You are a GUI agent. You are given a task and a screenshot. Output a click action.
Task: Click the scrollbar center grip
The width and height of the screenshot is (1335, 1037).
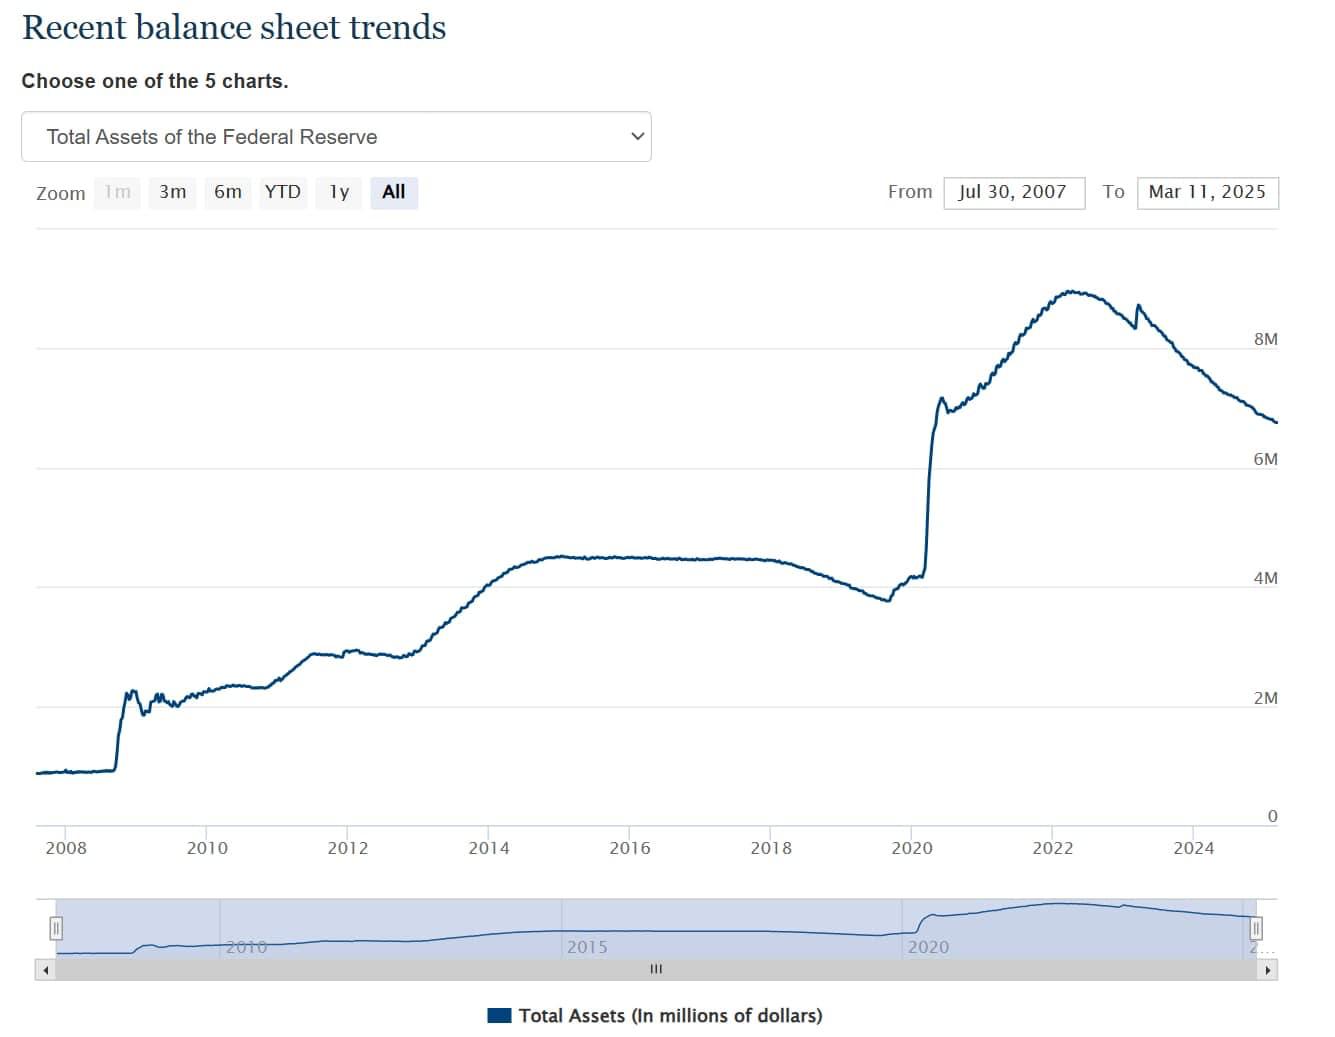(656, 969)
